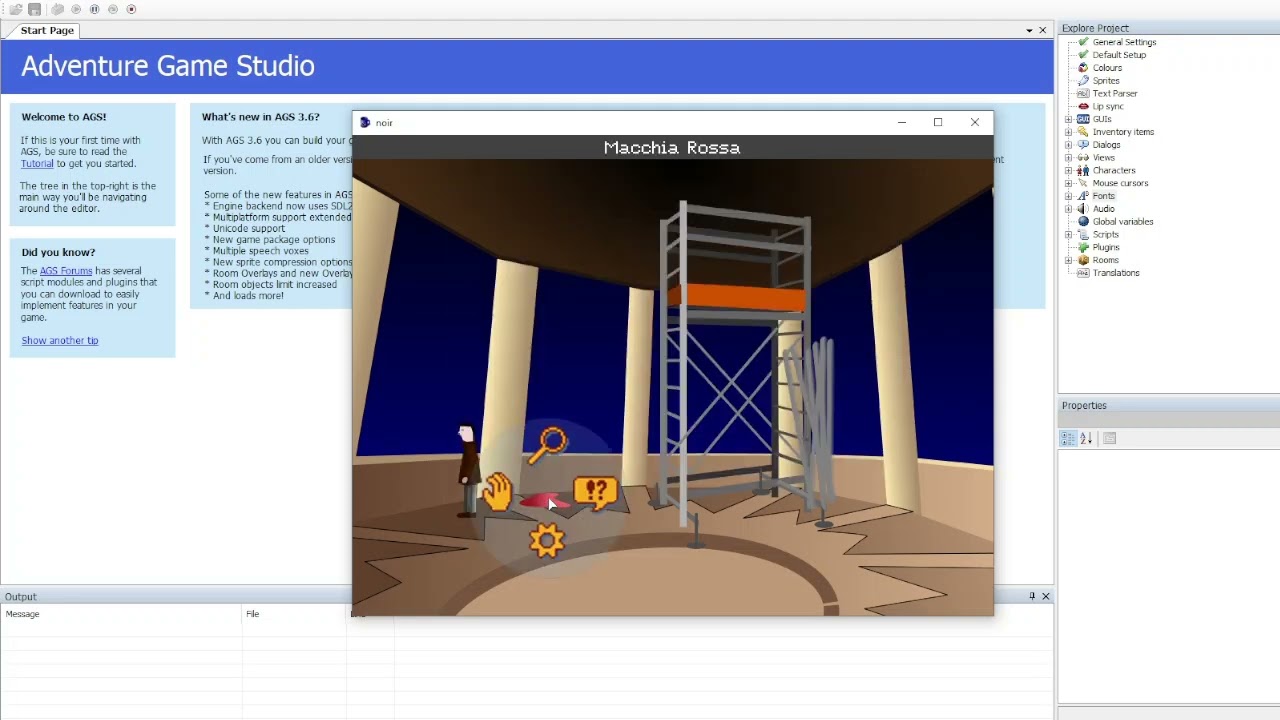Stop the running game from the toolbar
Image resolution: width=1280 pixels, height=720 pixels.
131,9
